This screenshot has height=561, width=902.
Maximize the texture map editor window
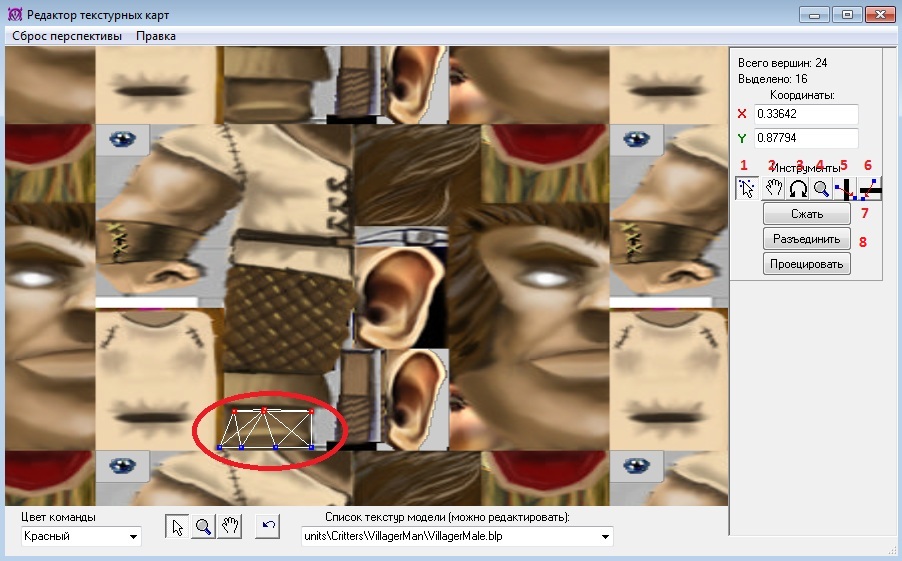tap(847, 14)
